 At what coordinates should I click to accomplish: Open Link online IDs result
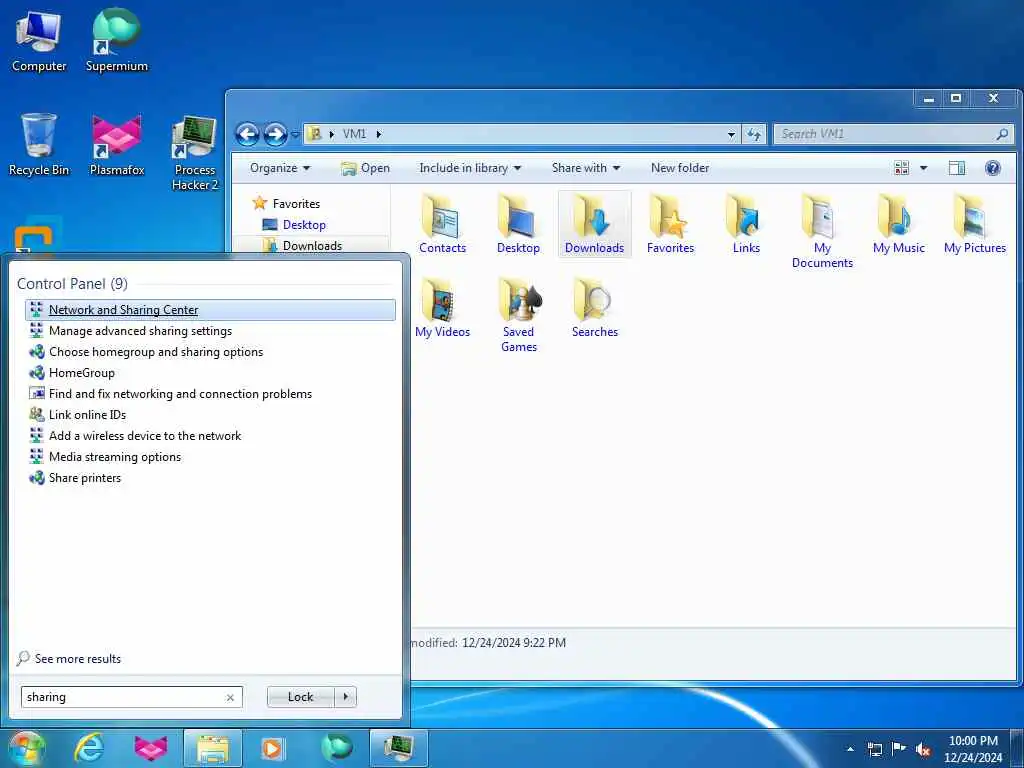coord(210,414)
